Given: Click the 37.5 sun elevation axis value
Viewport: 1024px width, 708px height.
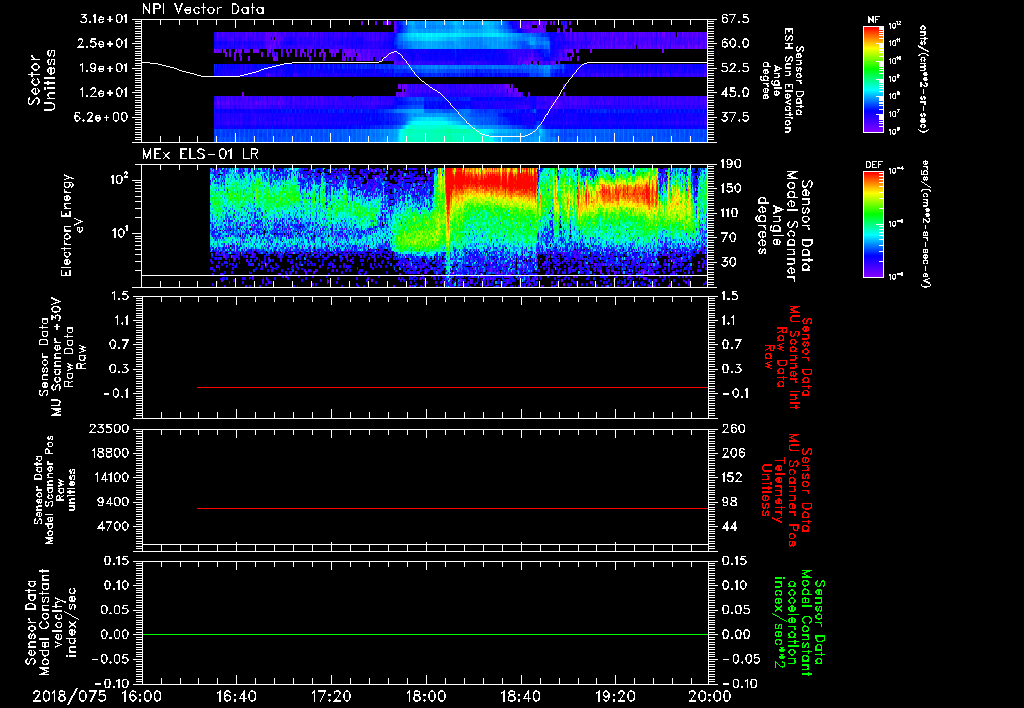Looking at the screenshot, I should pyautogui.click(x=735, y=117).
